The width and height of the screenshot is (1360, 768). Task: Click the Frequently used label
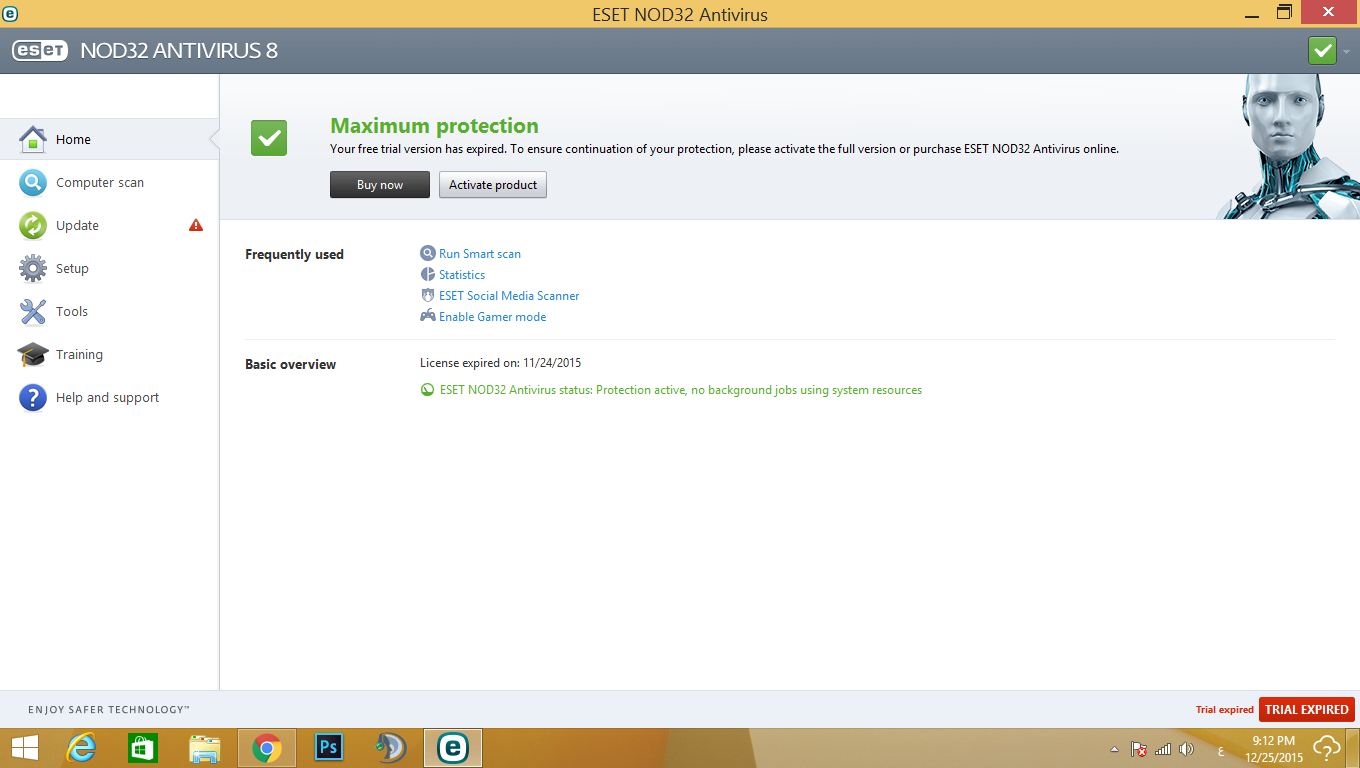[x=294, y=255]
